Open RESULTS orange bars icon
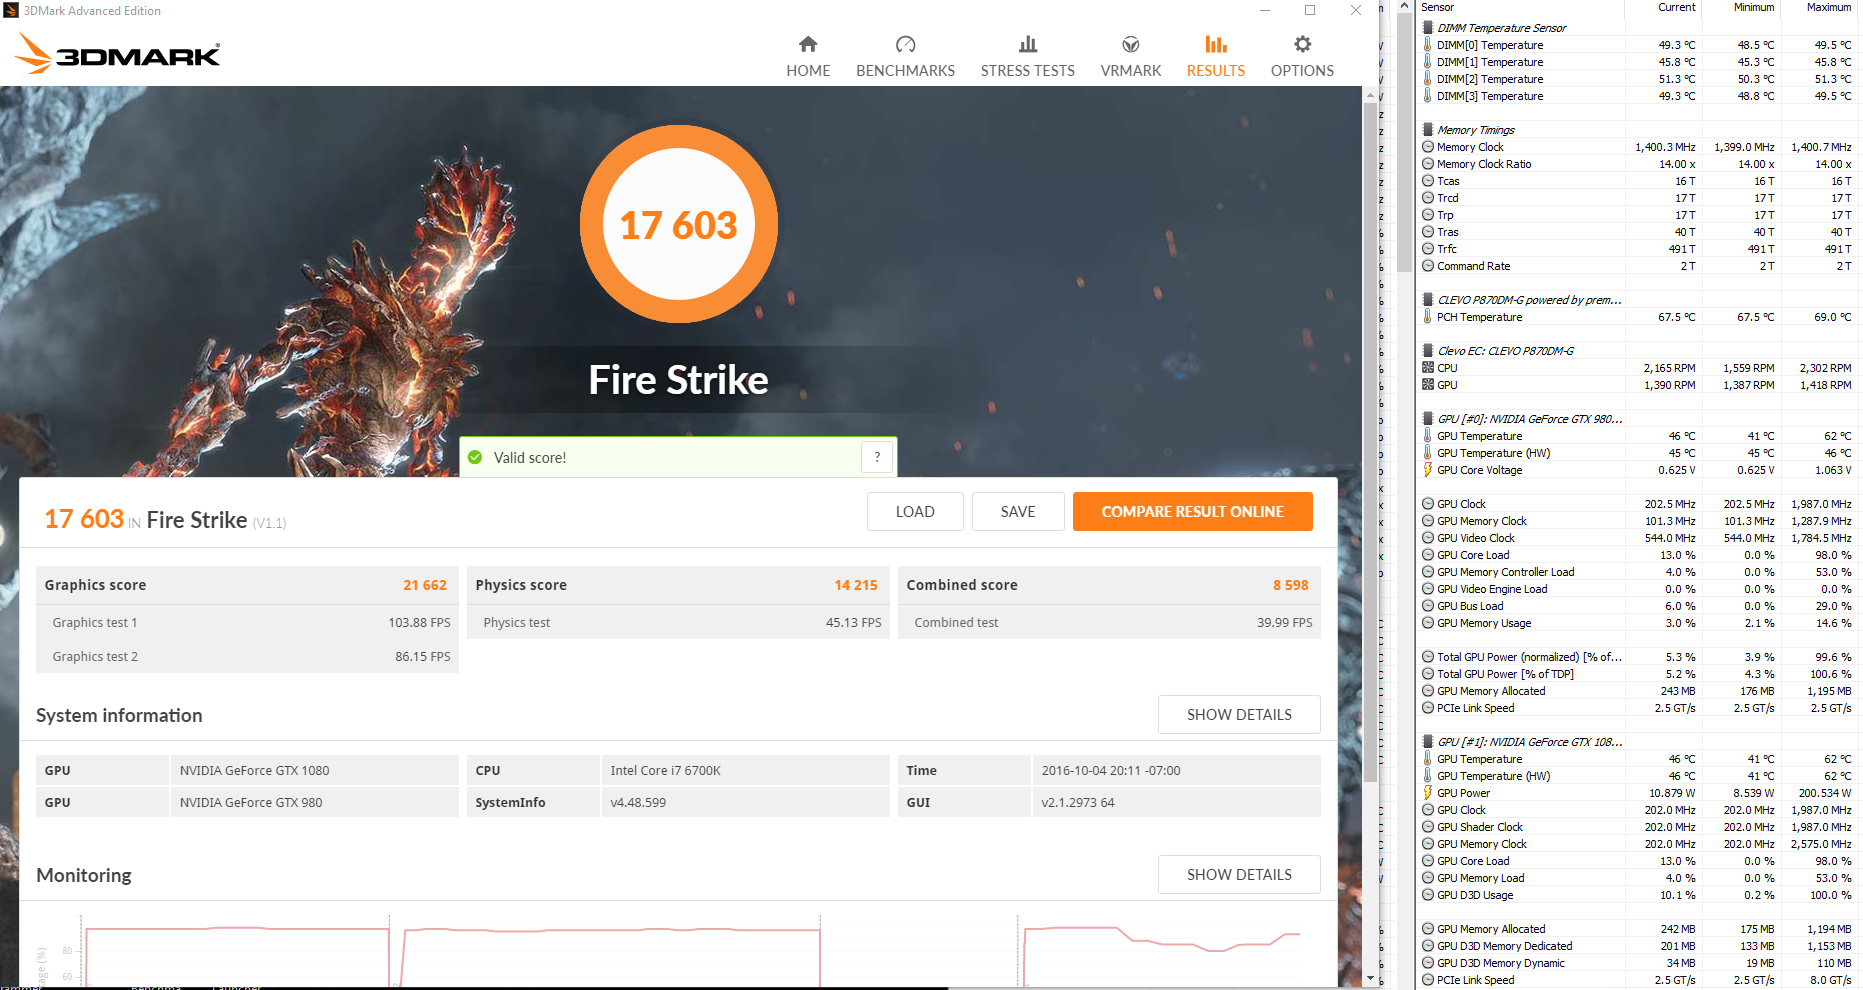The image size is (1863, 990). 1216,44
